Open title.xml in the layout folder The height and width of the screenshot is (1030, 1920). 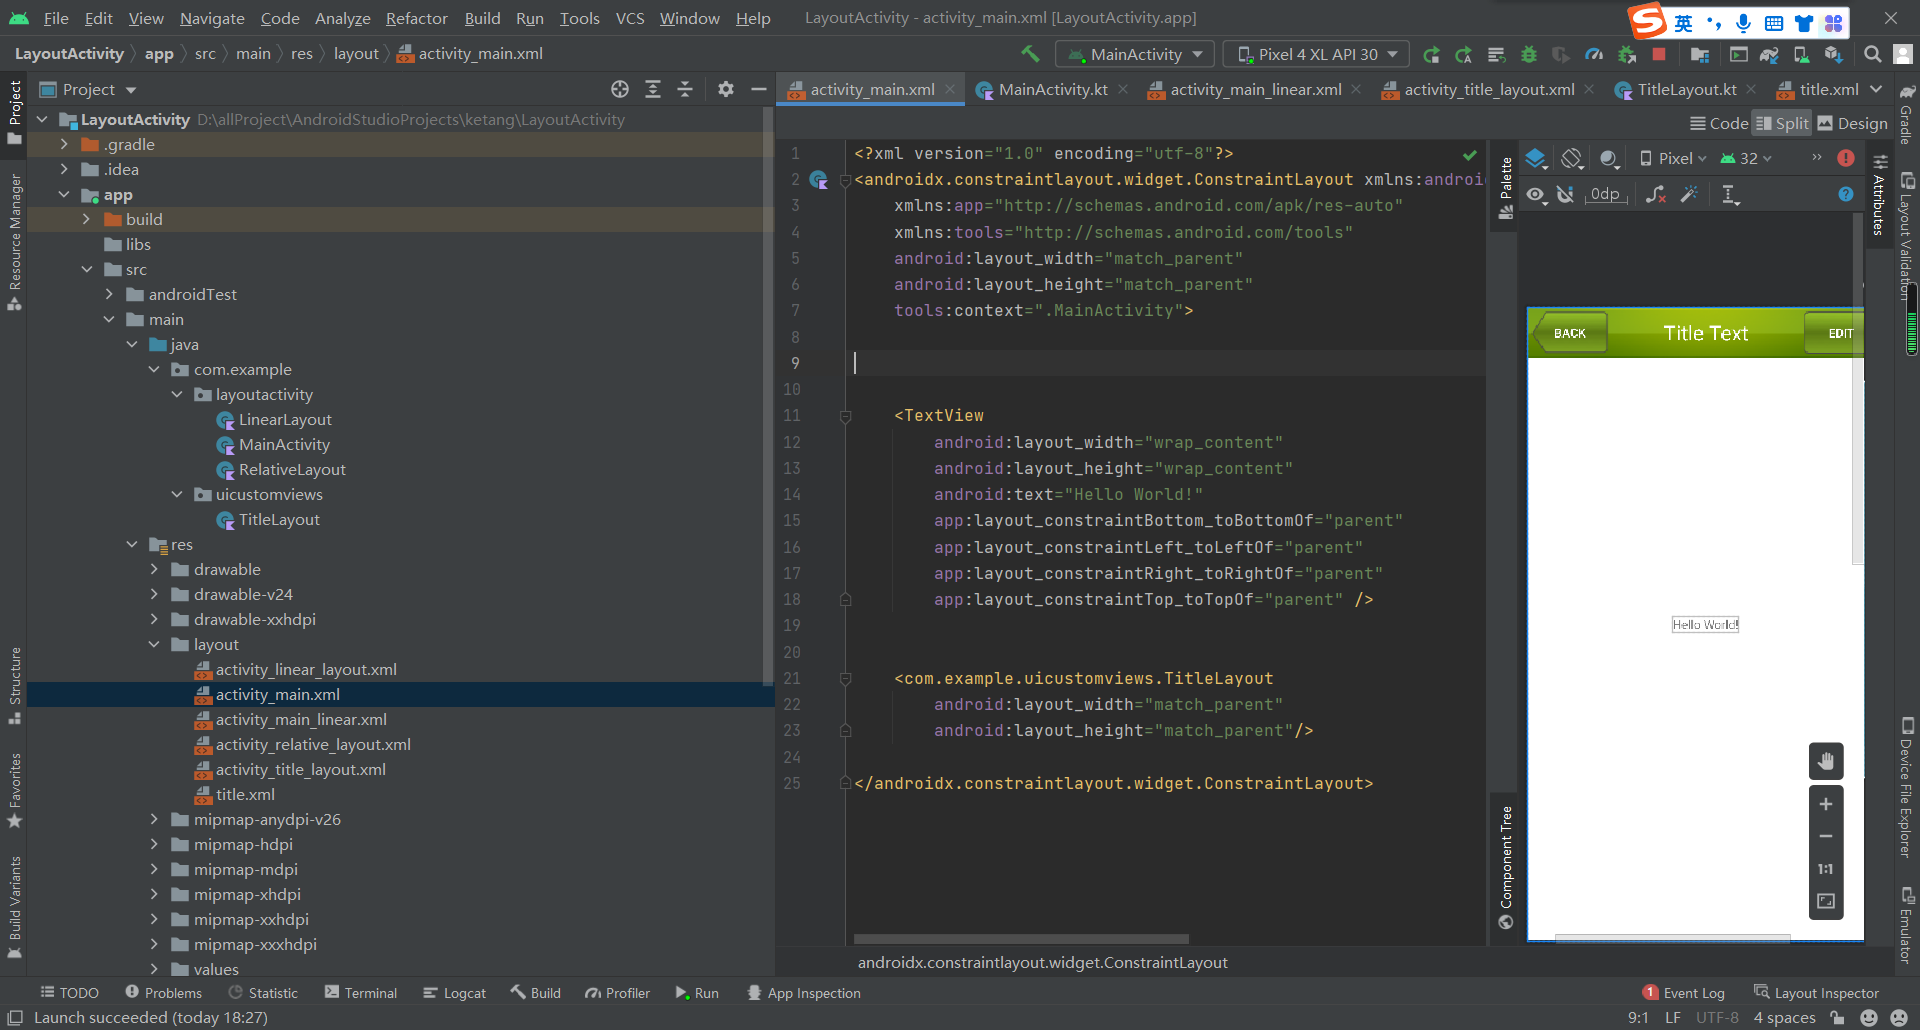tap(245, 794)
